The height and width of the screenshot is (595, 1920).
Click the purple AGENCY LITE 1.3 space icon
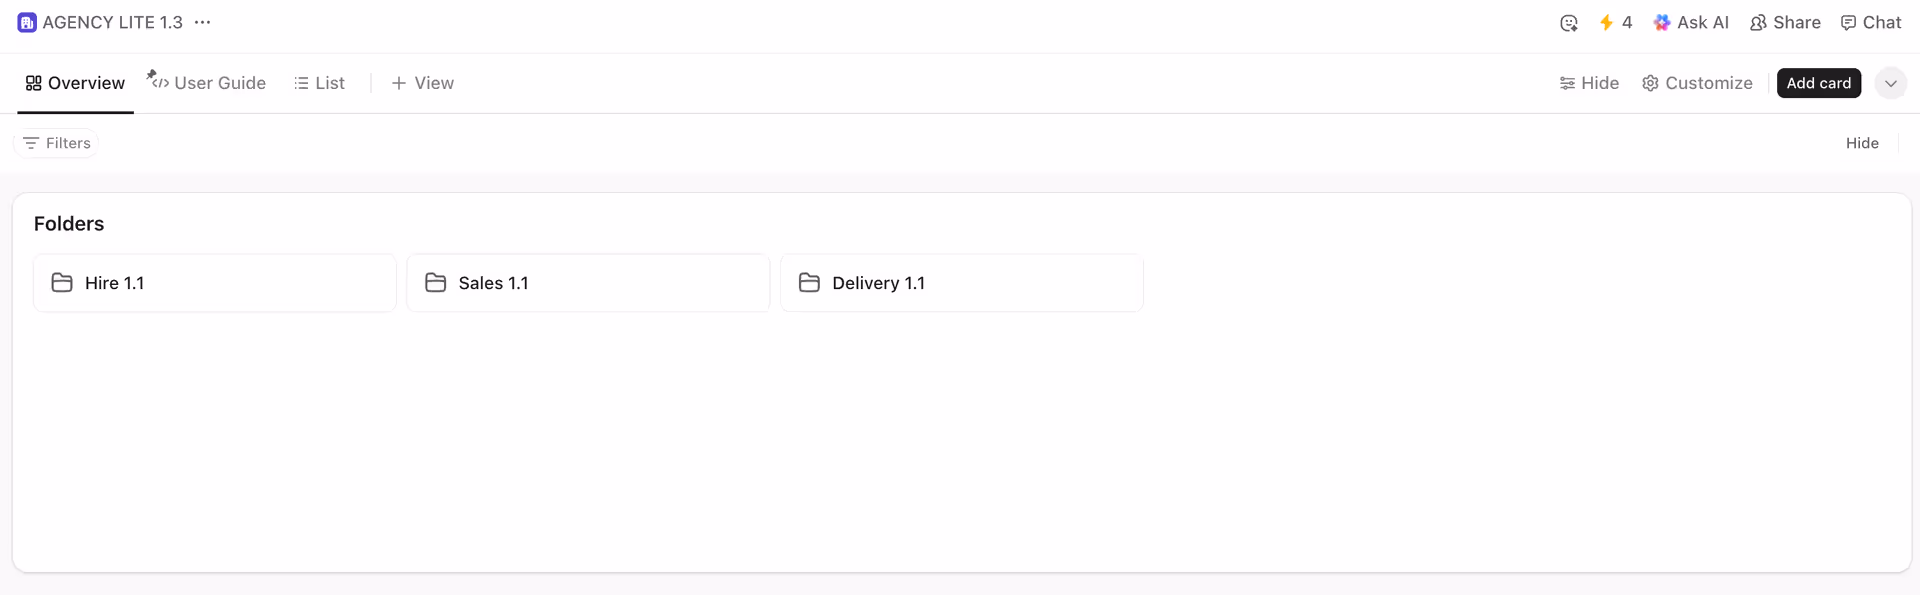pyautogui.click(x=27, y=23)
